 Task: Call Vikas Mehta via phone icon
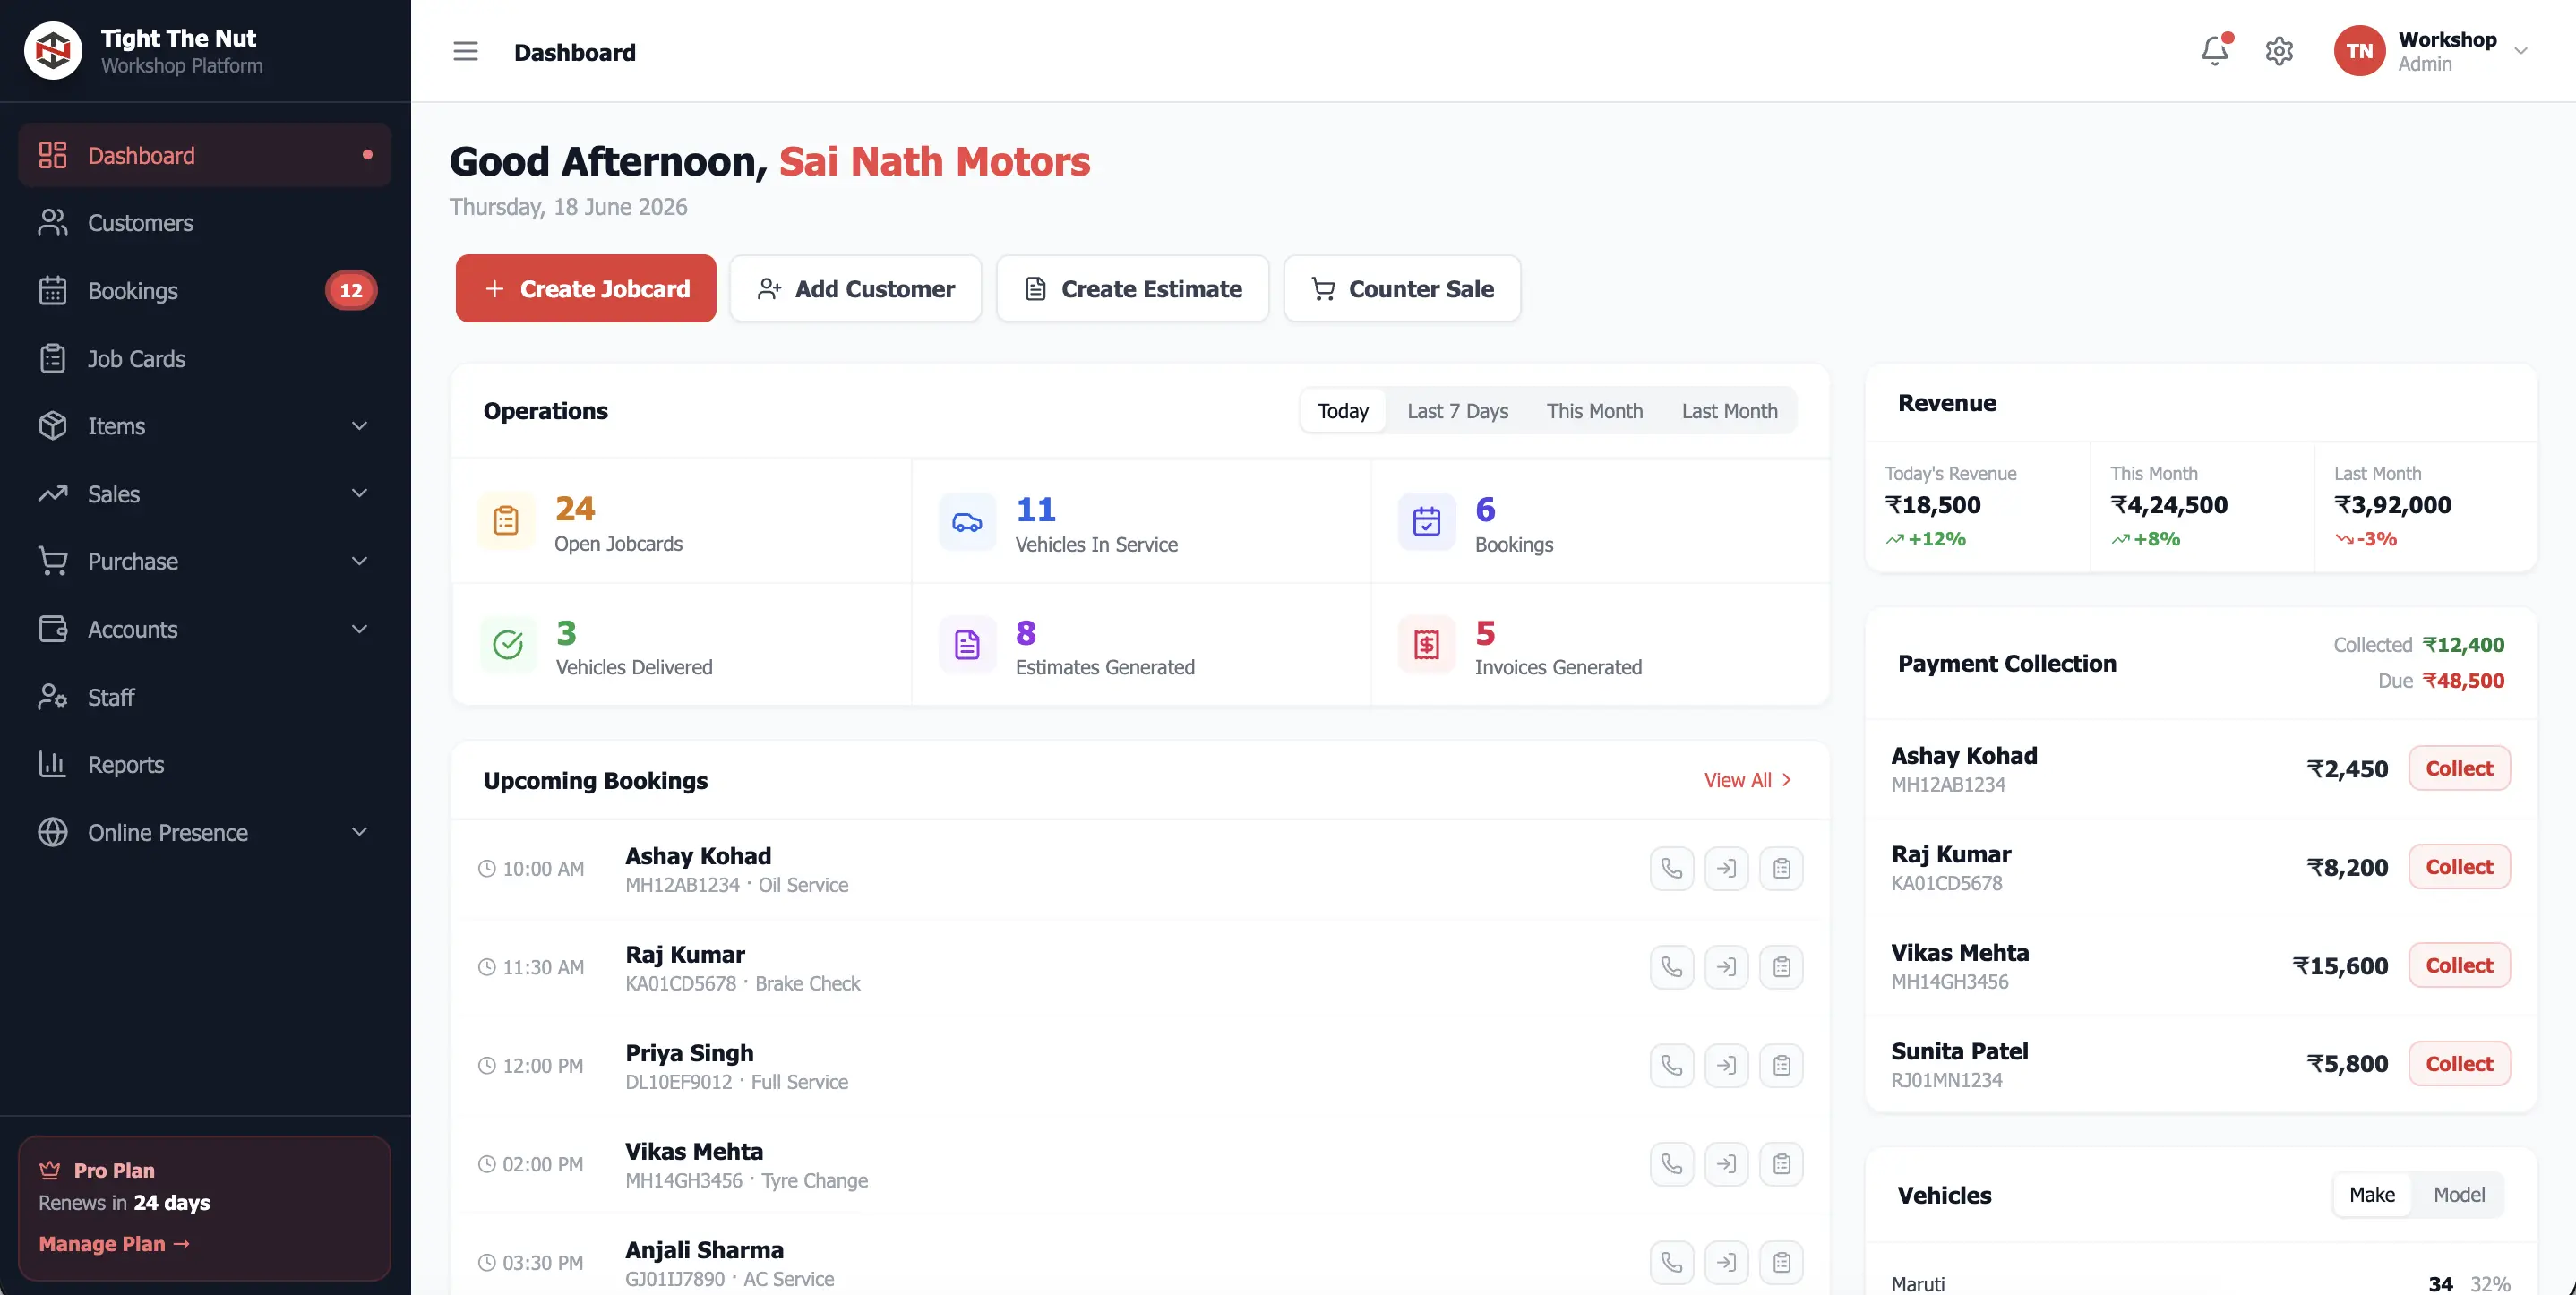(1671, 1164)
